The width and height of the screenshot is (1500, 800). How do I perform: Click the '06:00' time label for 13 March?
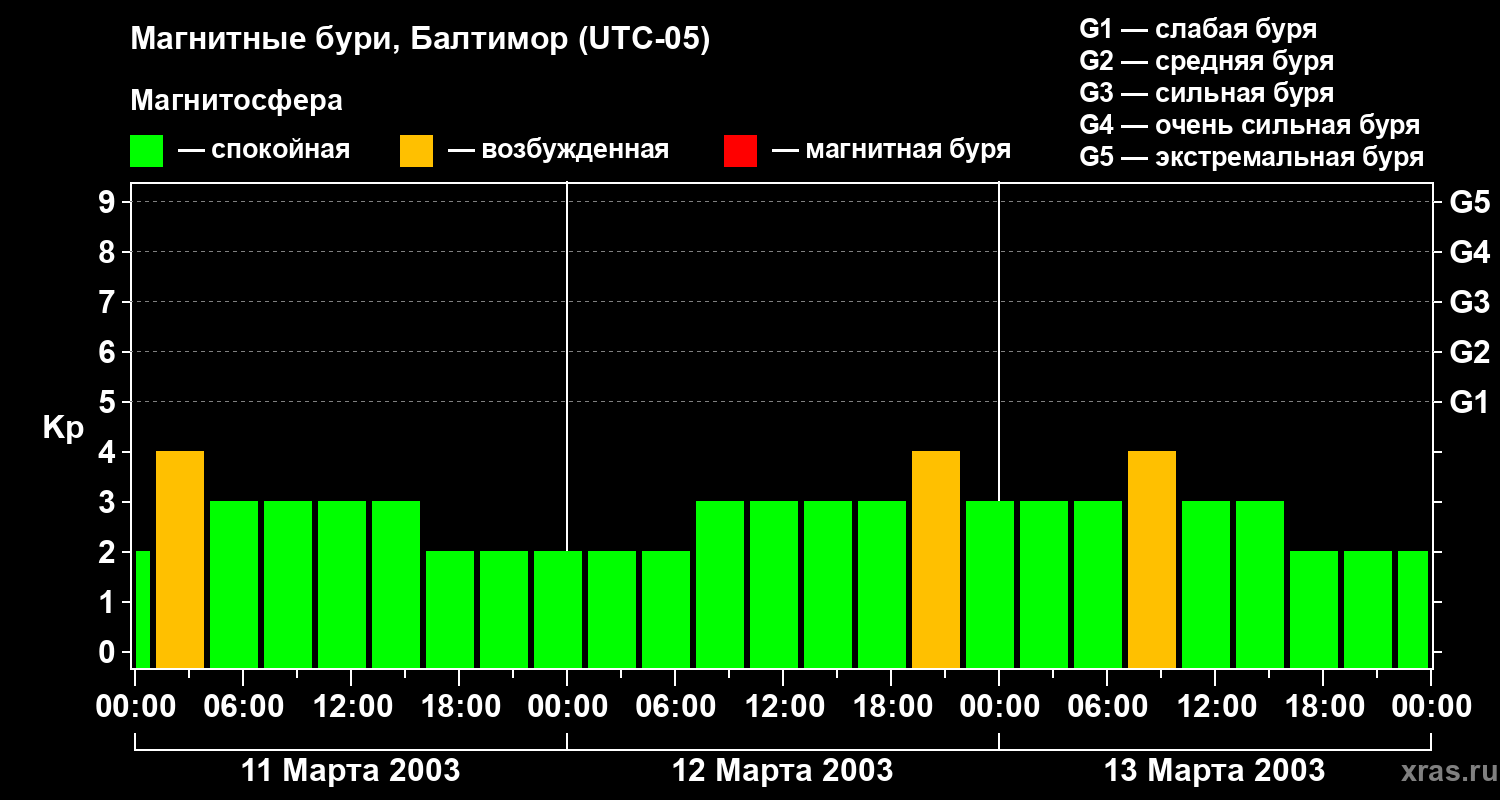click(1107, 707)
